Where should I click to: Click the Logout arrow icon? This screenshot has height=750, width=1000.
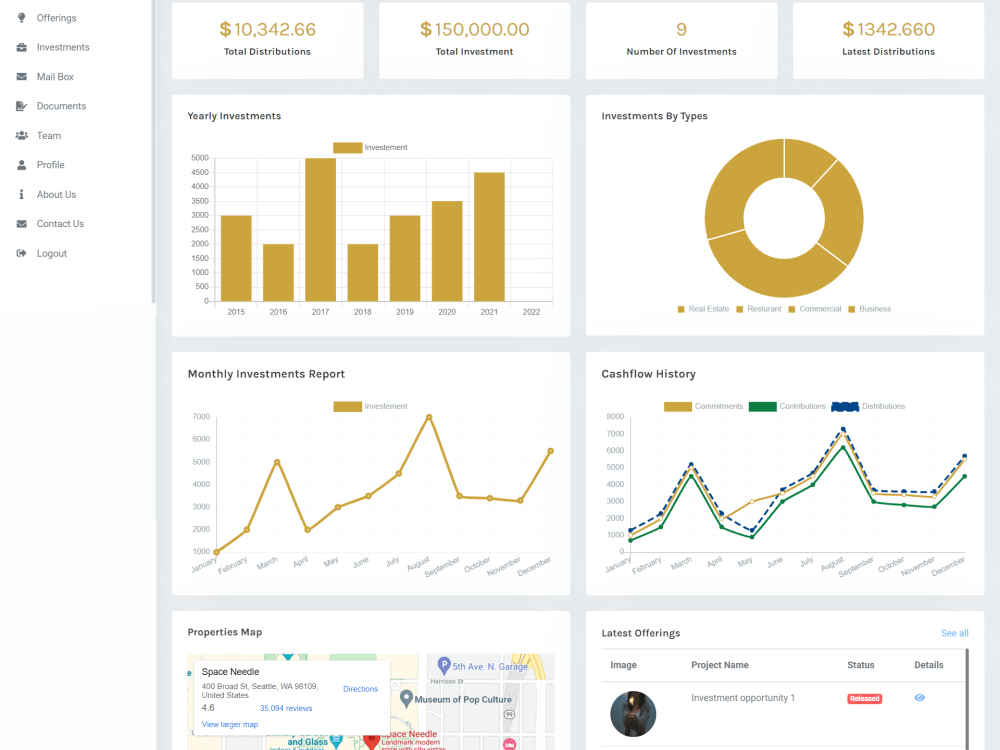pos(22,253)
